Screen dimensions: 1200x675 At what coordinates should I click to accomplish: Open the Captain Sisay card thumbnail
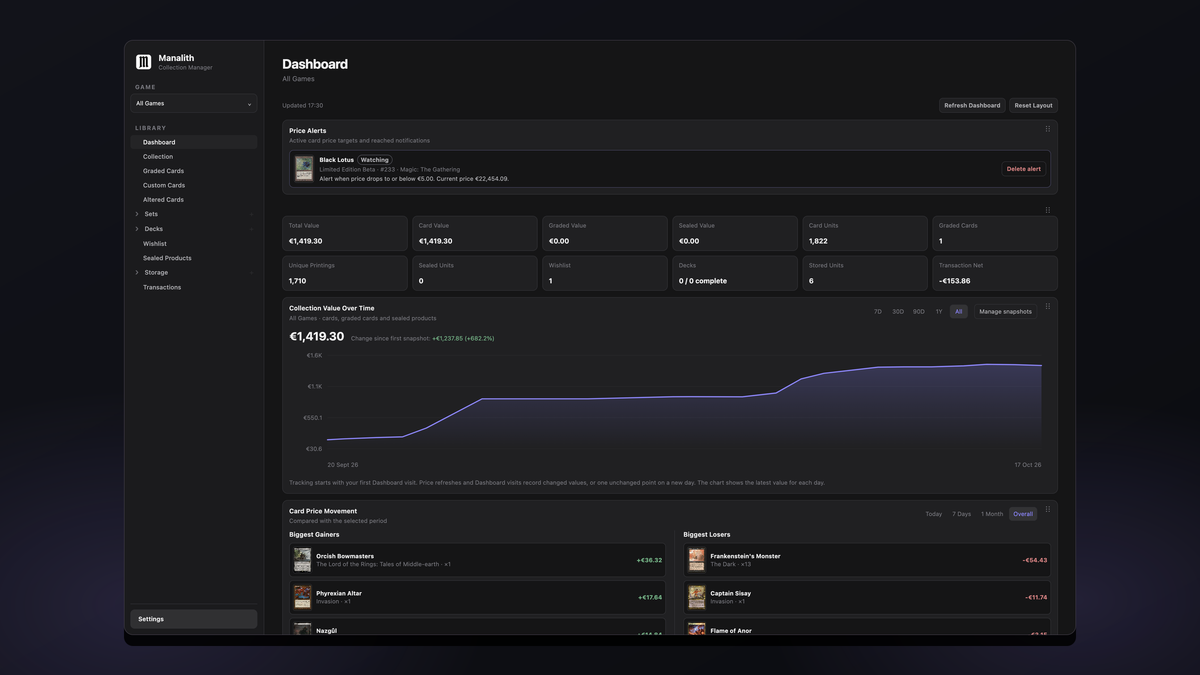(x=696, y=597)
